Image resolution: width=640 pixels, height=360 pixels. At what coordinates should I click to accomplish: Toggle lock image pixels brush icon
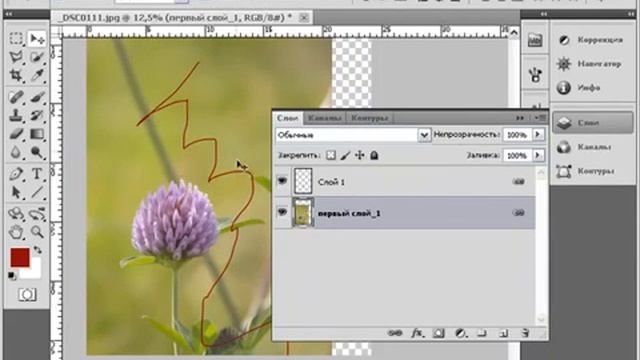[x=345, y=156]
